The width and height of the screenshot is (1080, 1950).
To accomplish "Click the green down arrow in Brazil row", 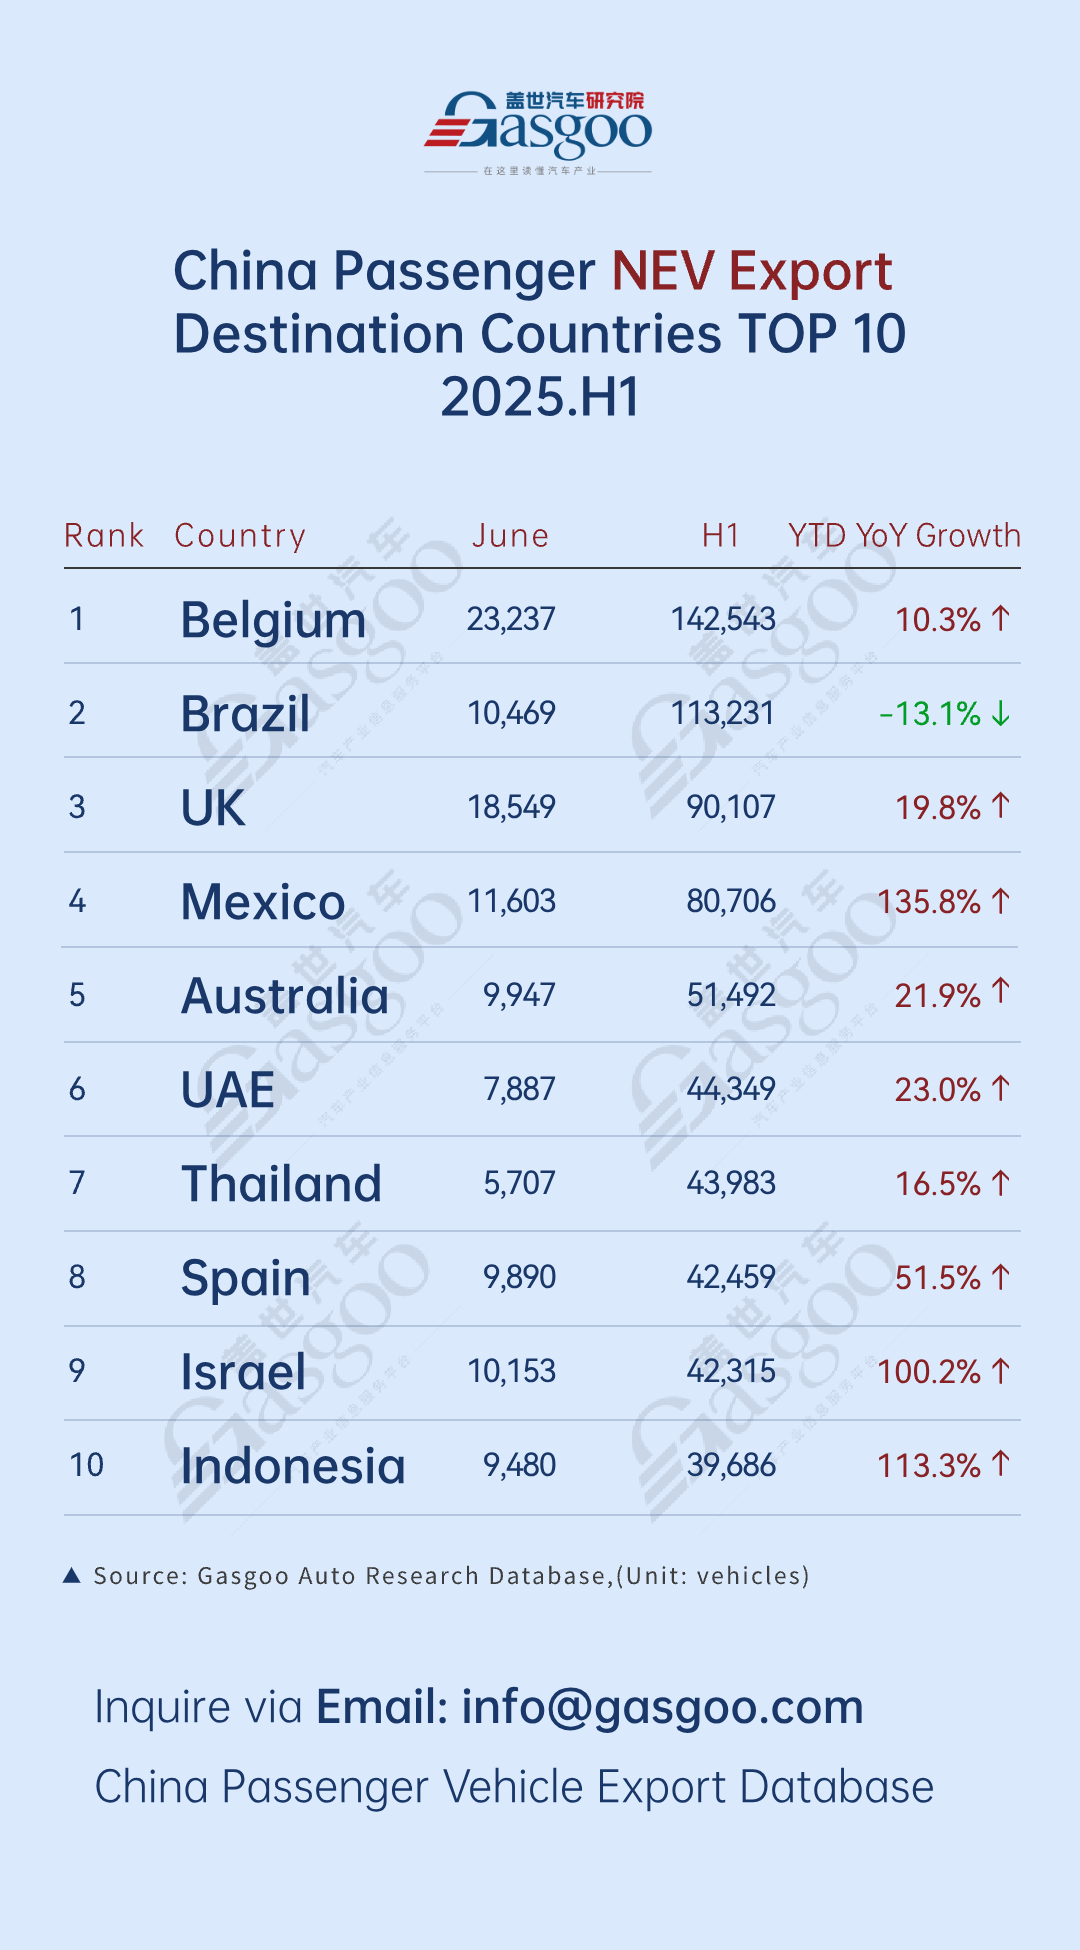I will pos(1001,714).
